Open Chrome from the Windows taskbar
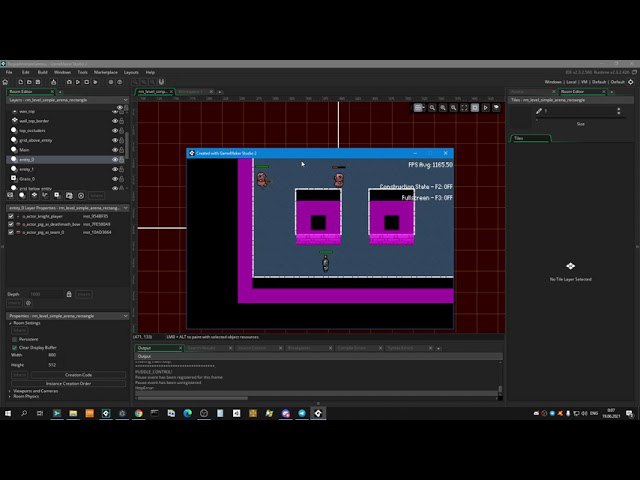The height and width of the screenshot is (480, 640). tap(138, 413)
